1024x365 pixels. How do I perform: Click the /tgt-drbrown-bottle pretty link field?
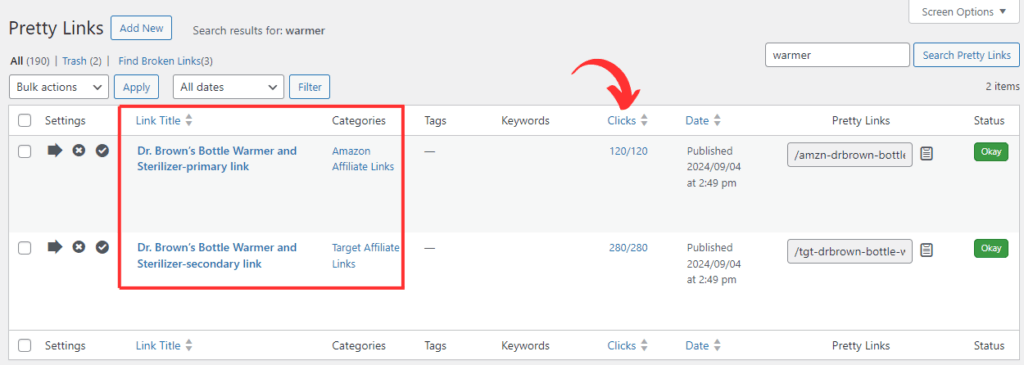850,251
